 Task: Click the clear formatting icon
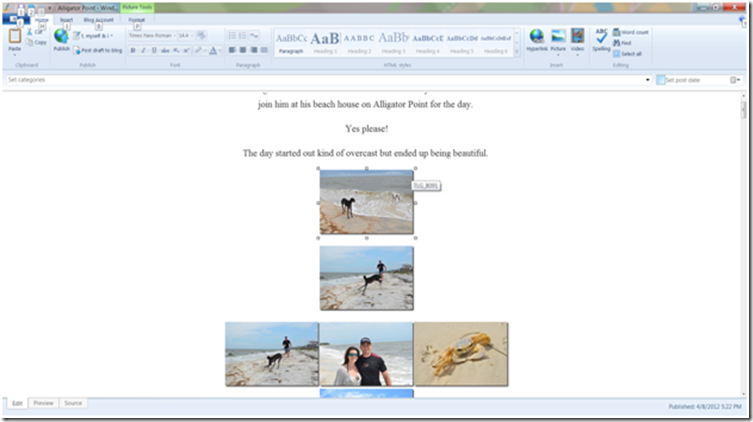coord(201,35)
